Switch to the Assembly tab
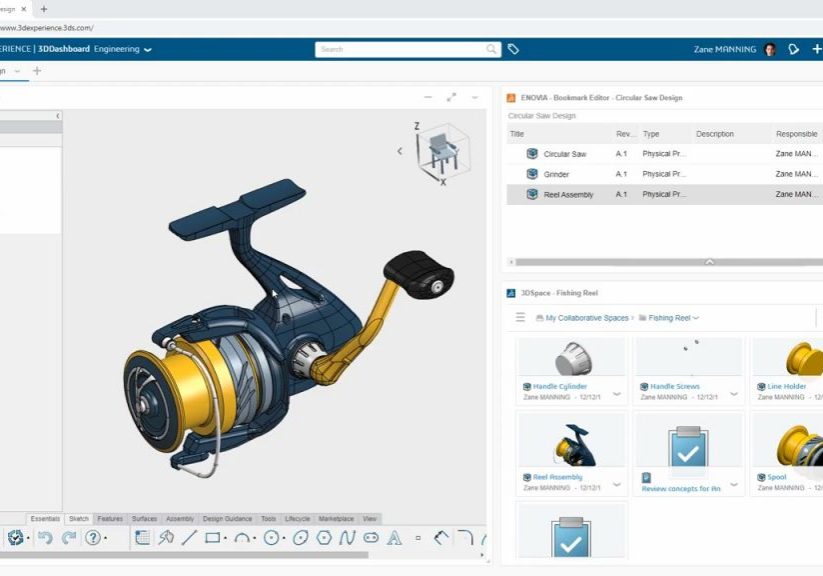823x576 pixels. point(179,519)
